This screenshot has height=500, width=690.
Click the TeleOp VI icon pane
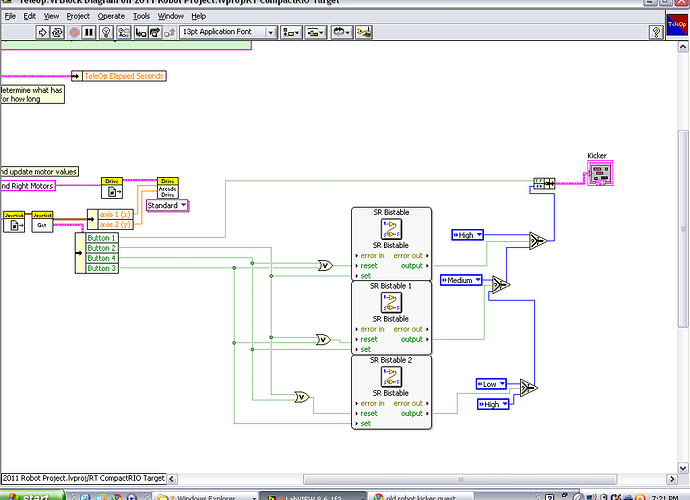point(677,25)
